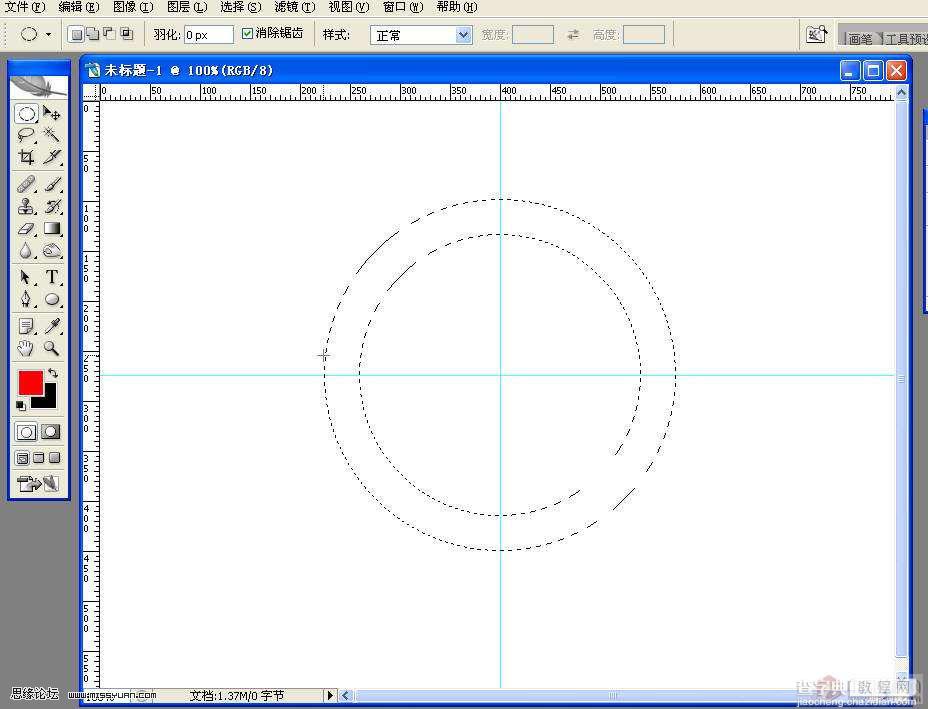Open the 帮助 menu
928x709 pixels.
pos(457,7)
